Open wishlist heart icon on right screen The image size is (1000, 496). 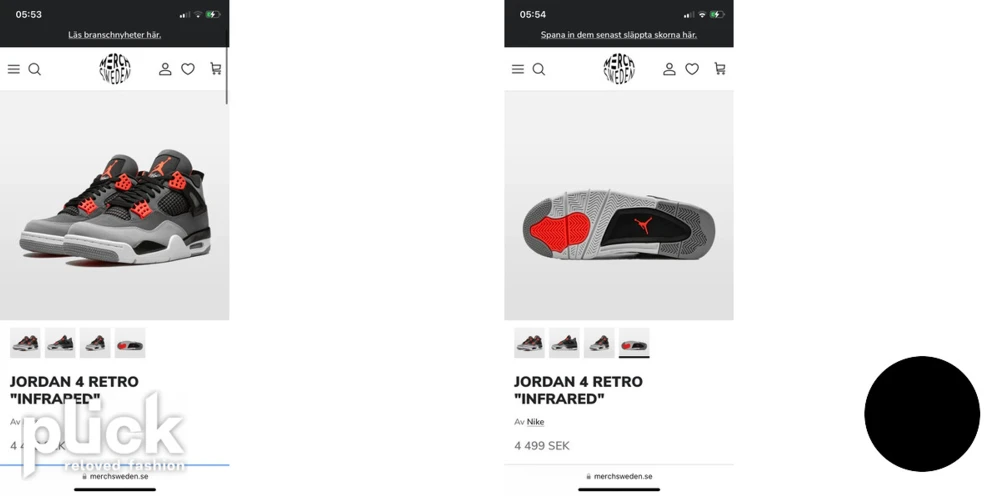coord(692,69)
